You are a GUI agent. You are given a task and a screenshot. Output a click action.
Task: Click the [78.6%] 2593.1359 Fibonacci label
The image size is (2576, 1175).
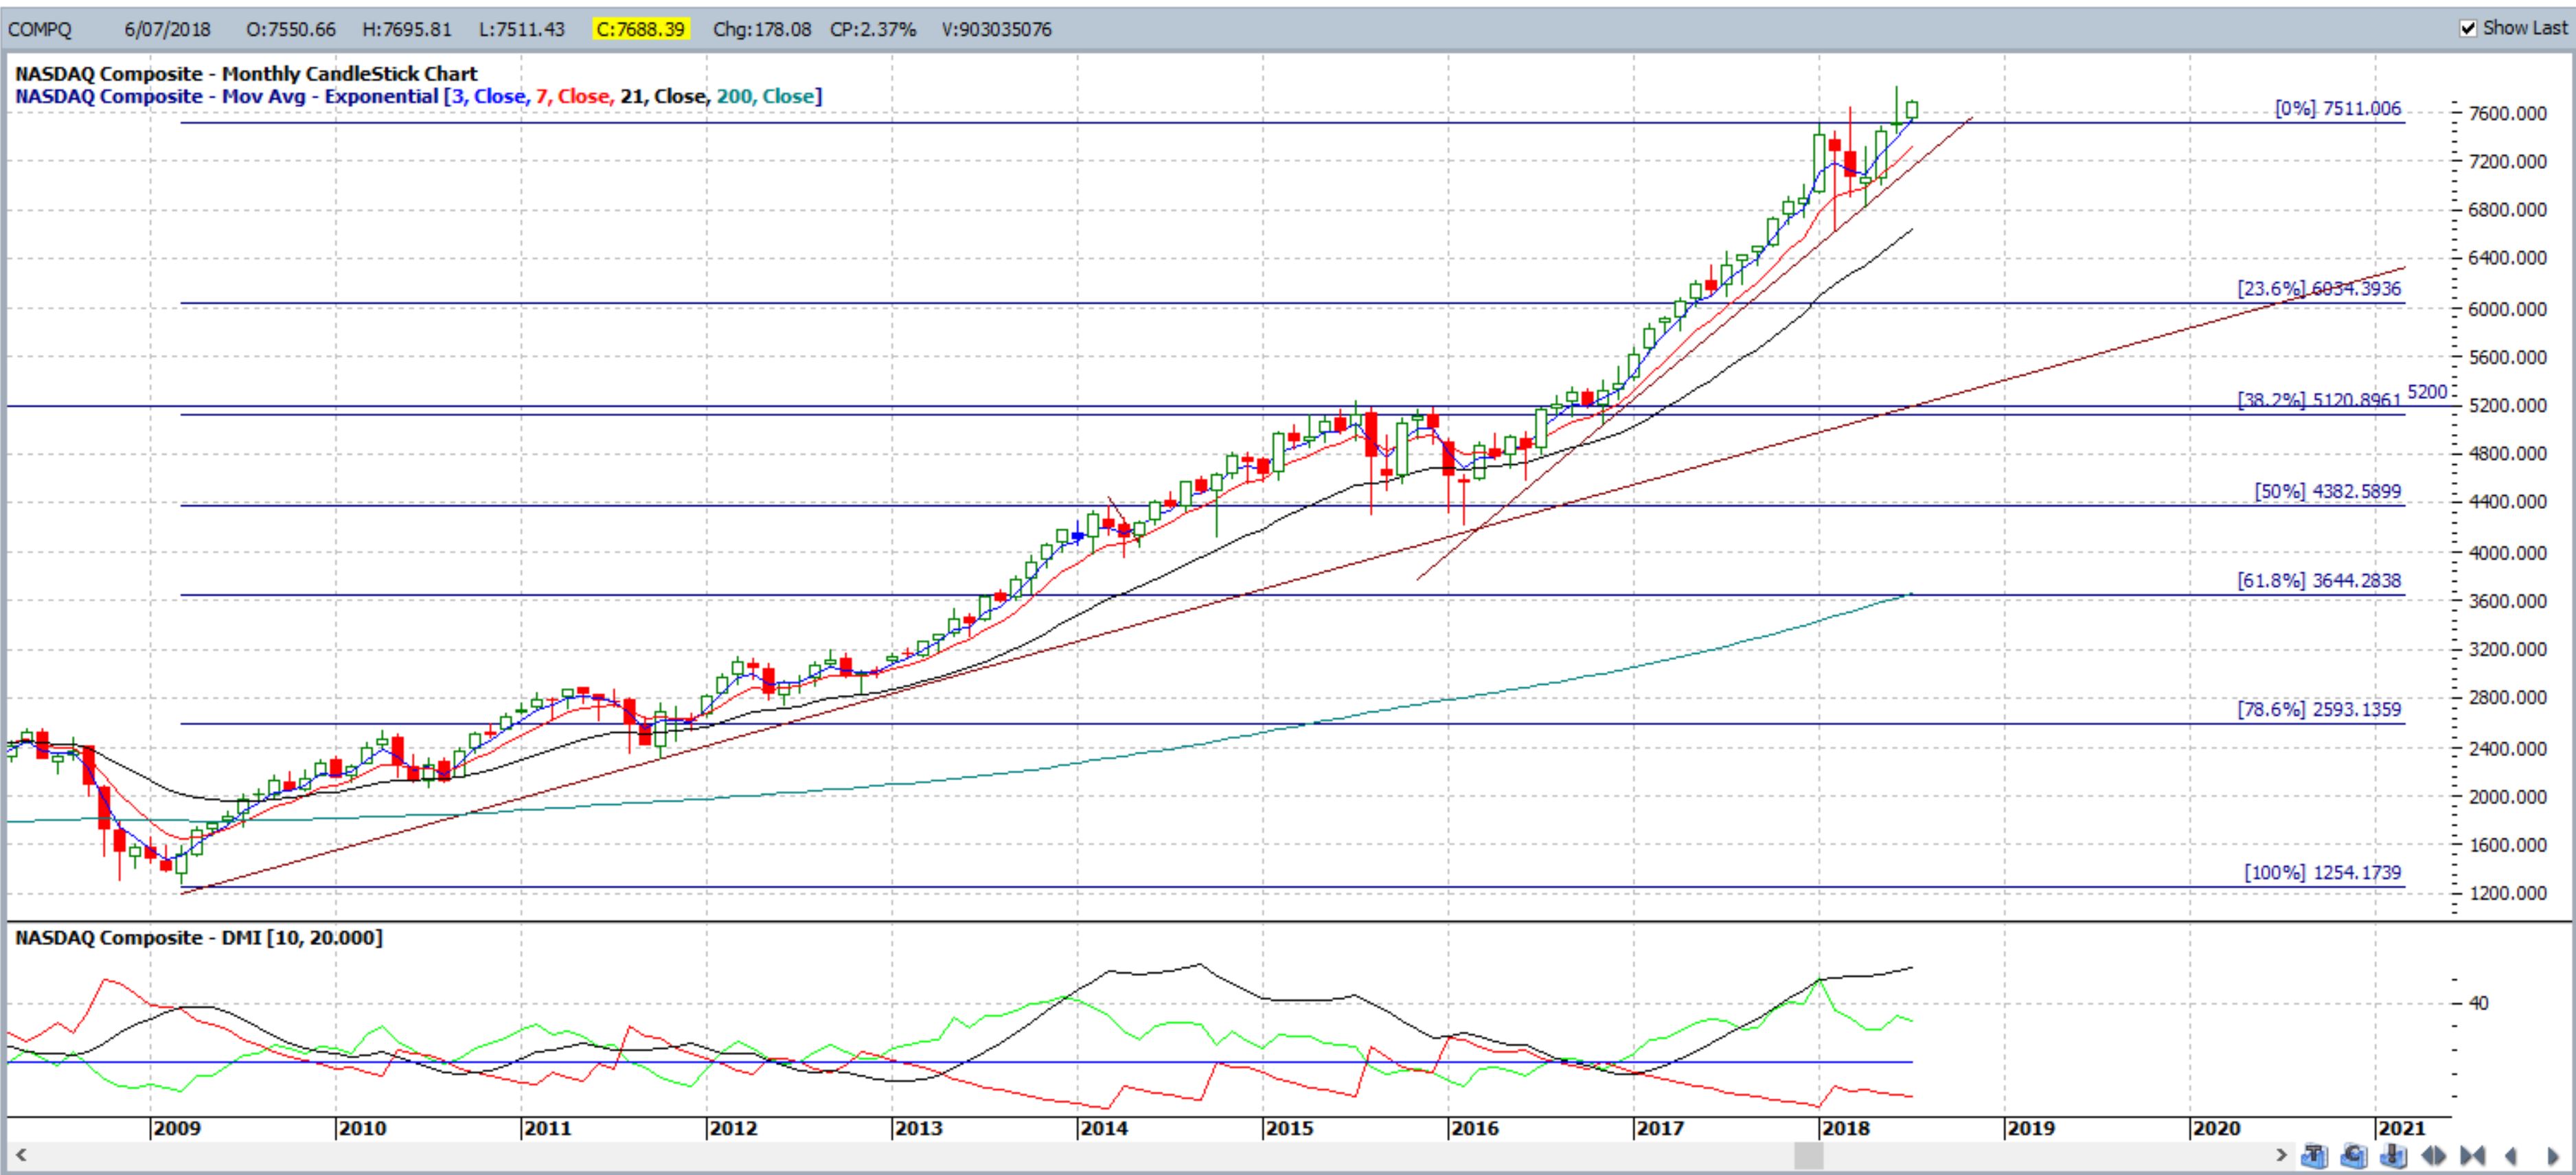coord(2319,709)
